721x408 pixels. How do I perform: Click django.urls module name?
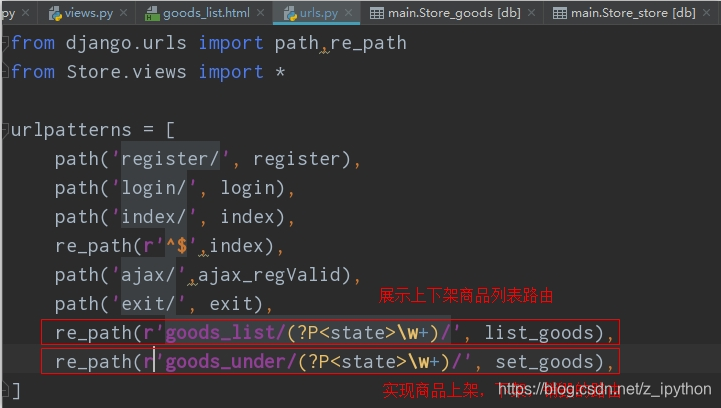126,43
